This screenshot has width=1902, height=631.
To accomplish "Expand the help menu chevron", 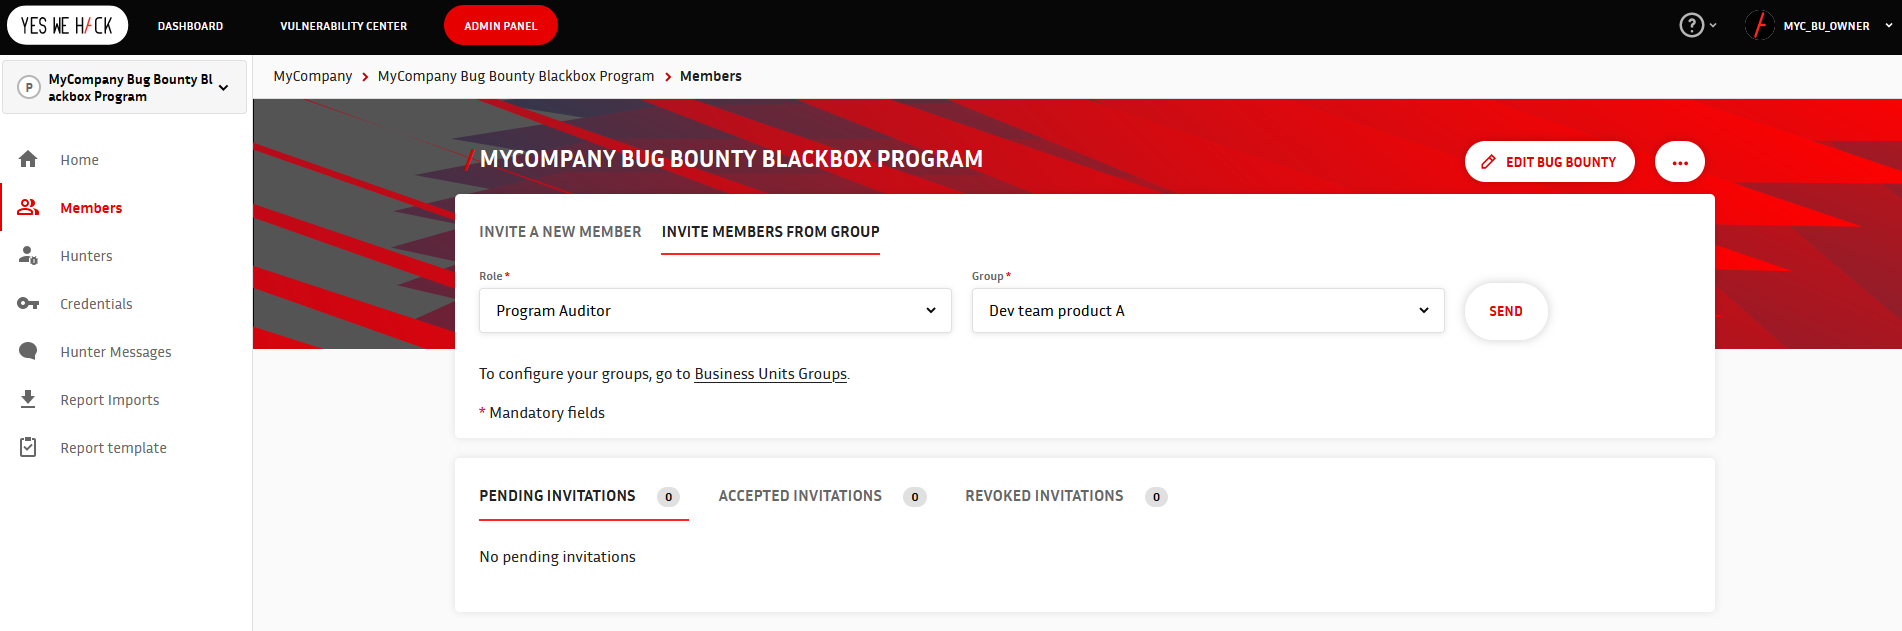I will pyautogui.click(x=1713, y=25).
